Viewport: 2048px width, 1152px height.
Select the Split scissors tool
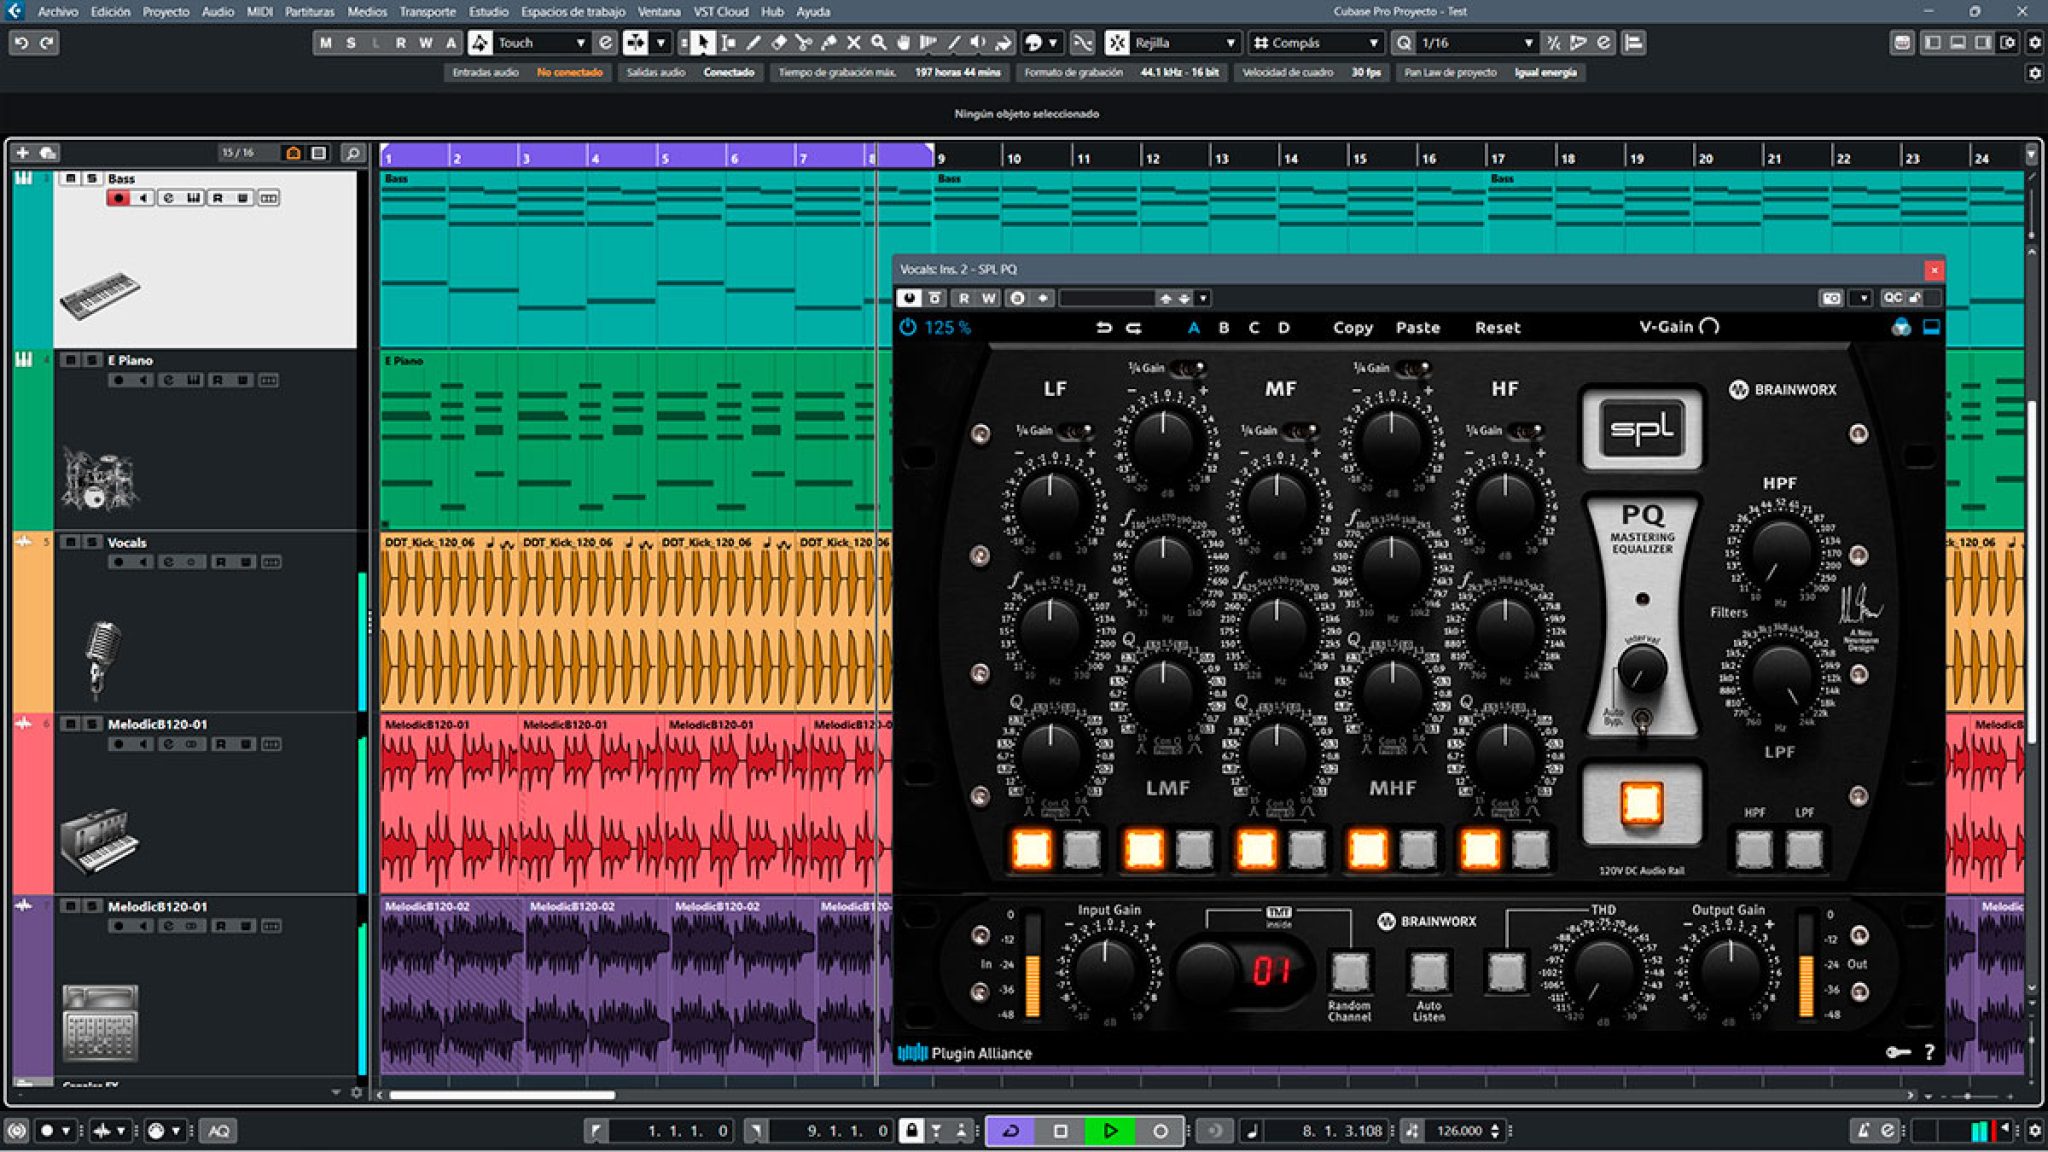point(803,42)
